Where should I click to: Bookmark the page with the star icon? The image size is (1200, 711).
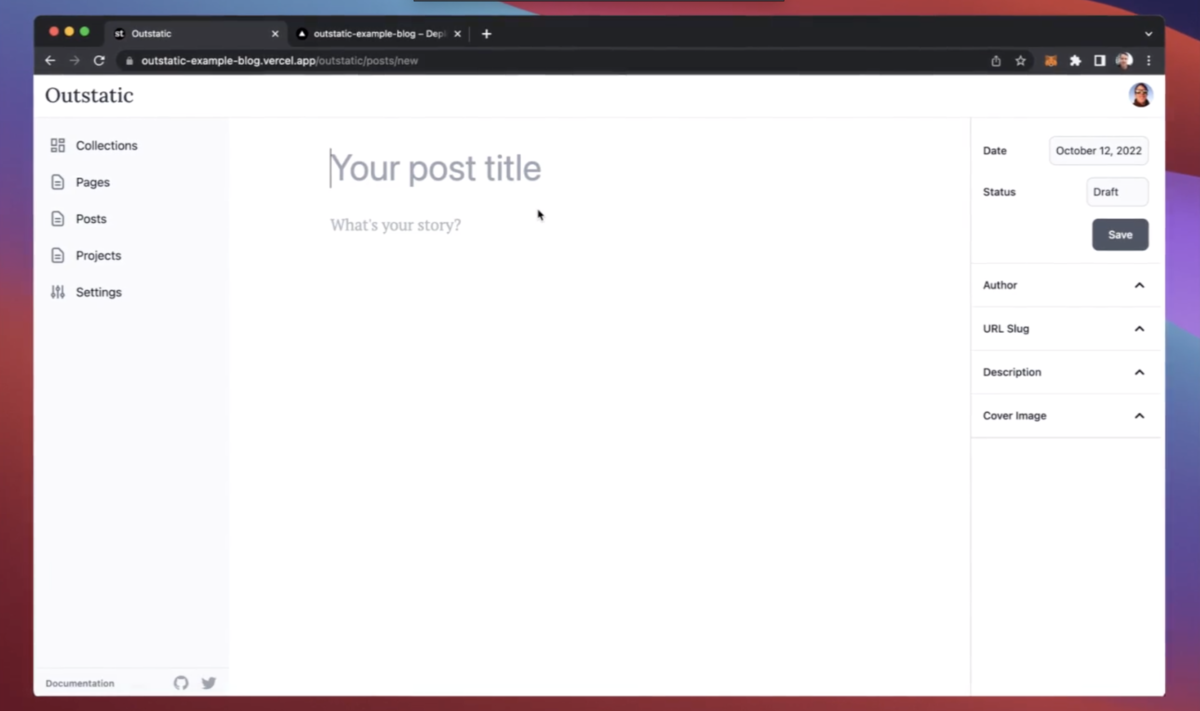(1020, 60)
